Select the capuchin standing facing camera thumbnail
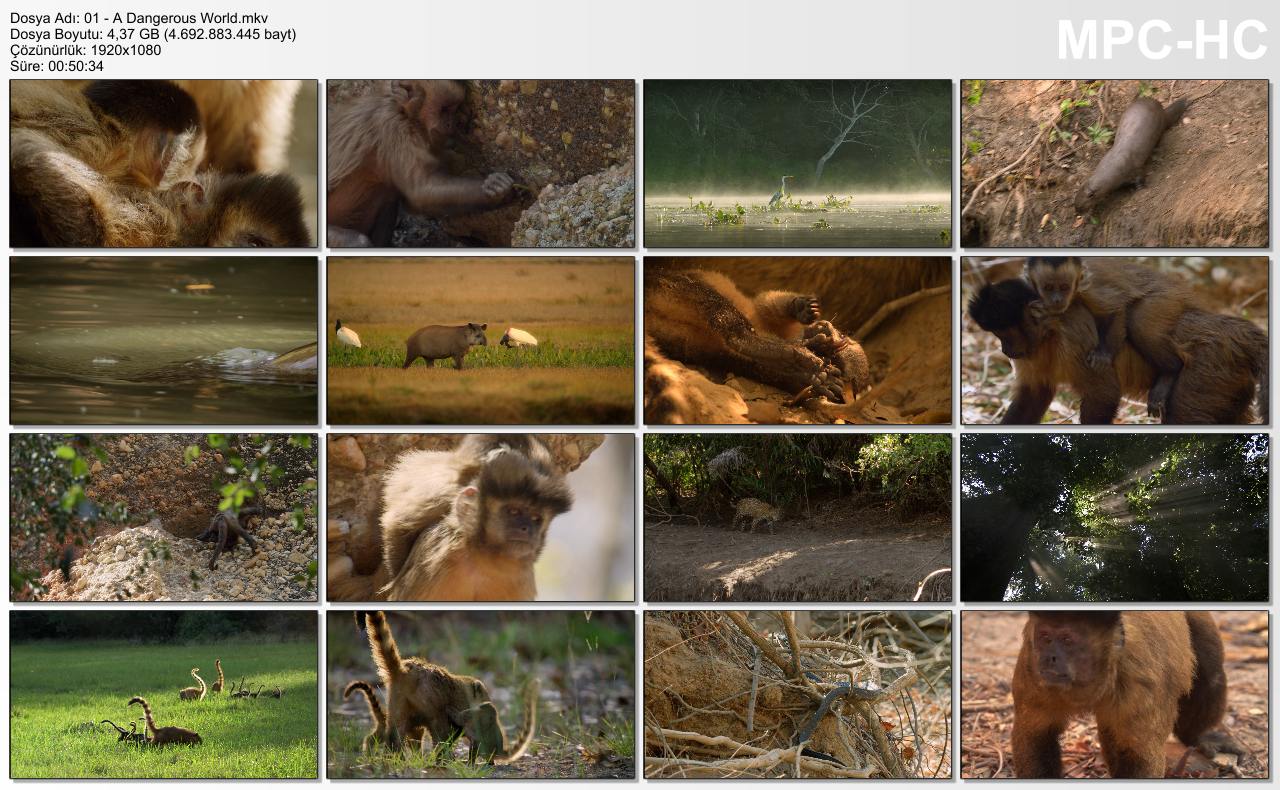The height and width of the screenshot is (790, 1280). 1115,695
